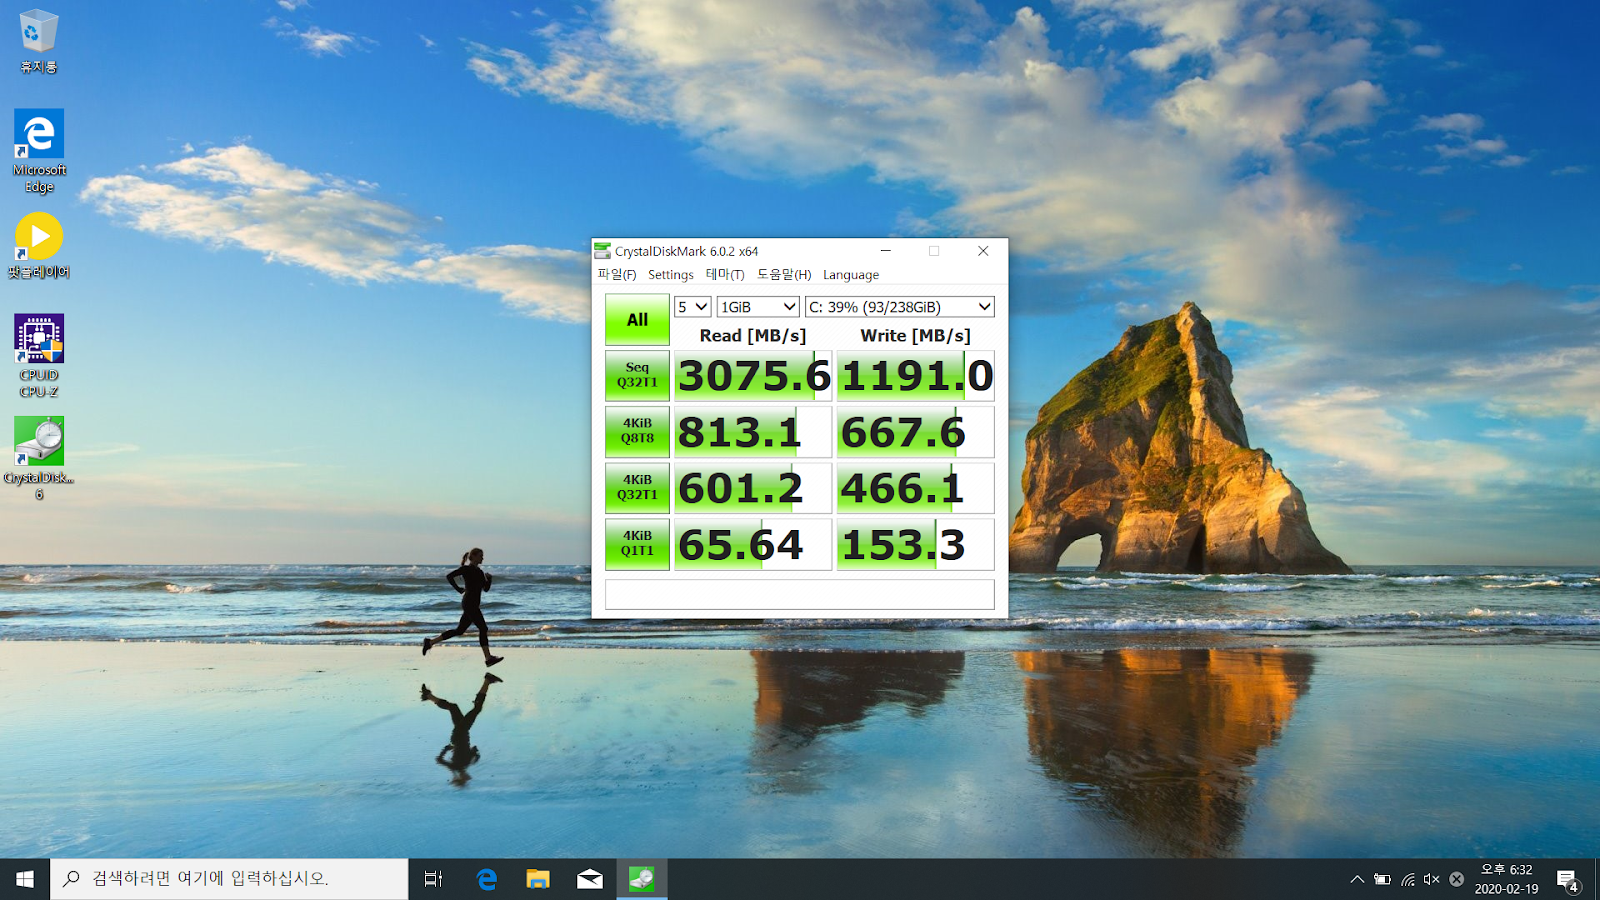Click the 4KiB Q1T1 read result 65.64
This screenshot has height=900, width=1600.
pyautogui.click(x=753, y=544)
